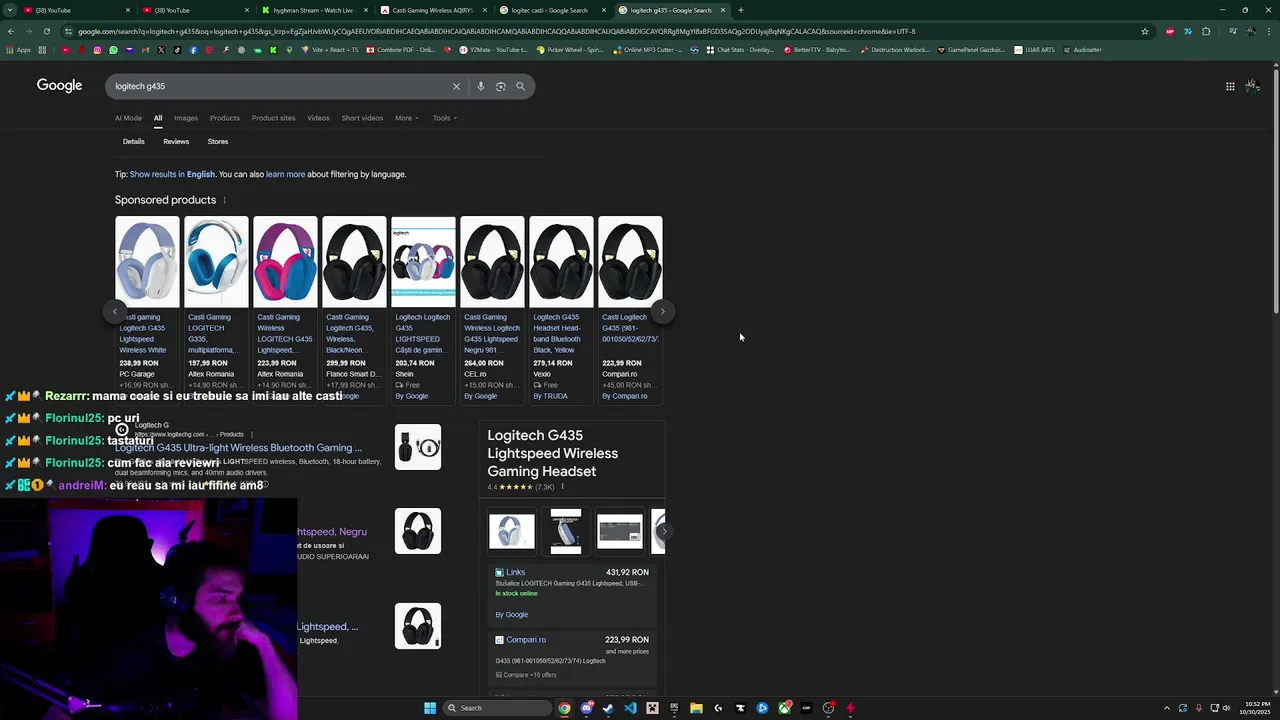Show results in English link
1280x720 pixels.
point(172,174)
